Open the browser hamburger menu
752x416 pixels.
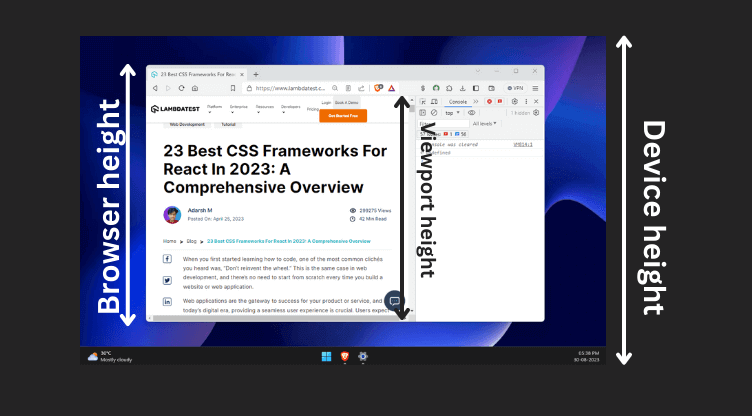pos(535,88)
